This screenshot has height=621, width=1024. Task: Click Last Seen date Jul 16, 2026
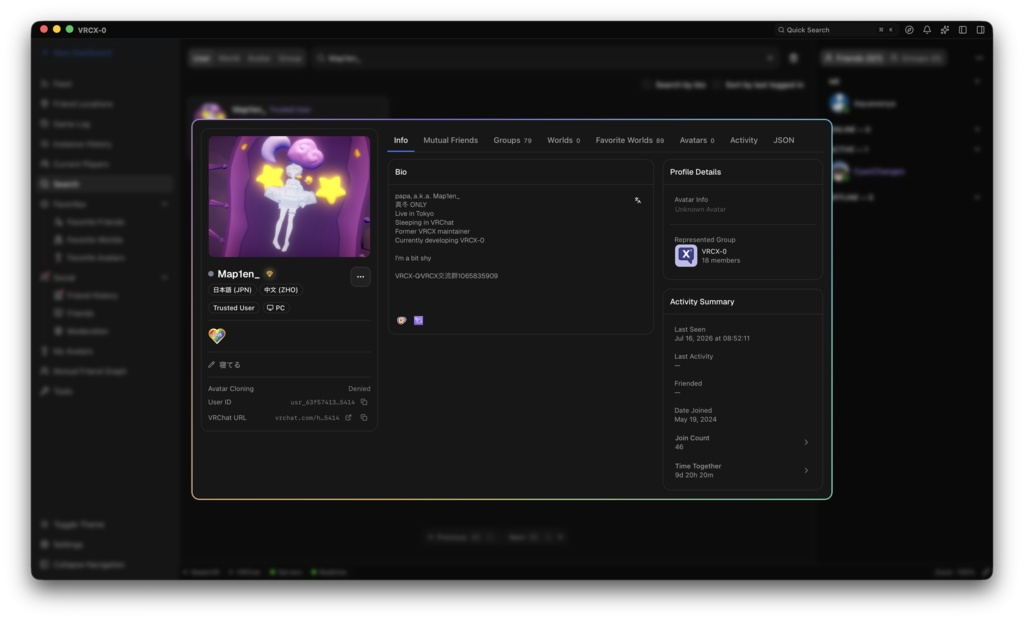(712, 339)
